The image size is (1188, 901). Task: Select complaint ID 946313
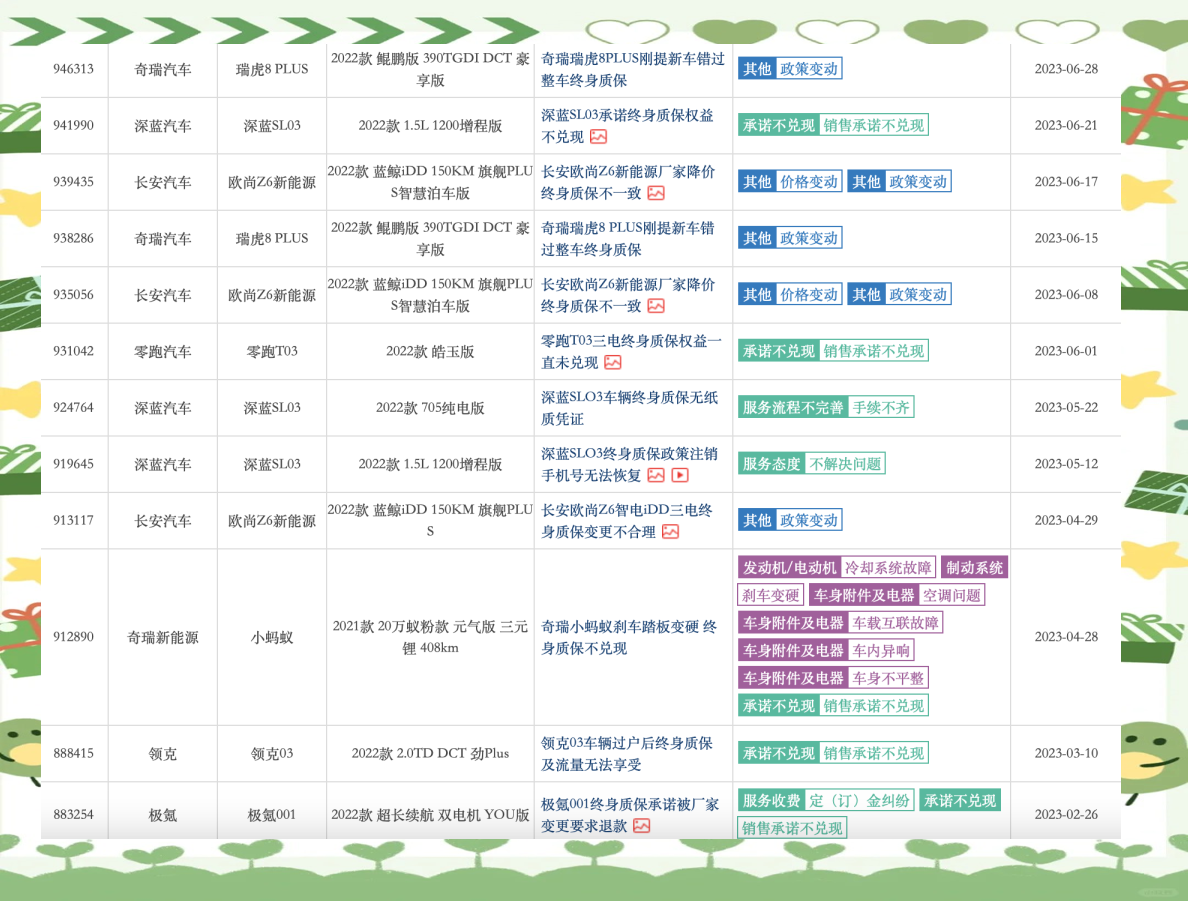tap(73, 69)
